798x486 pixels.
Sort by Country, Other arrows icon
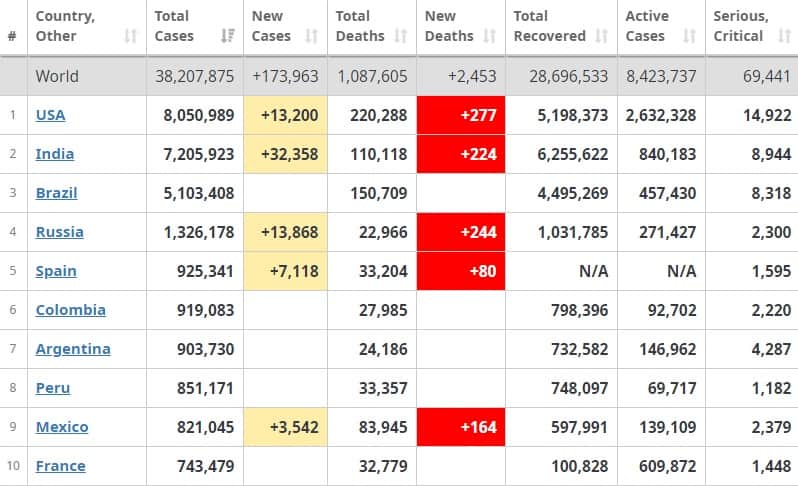tap(131, 36)
